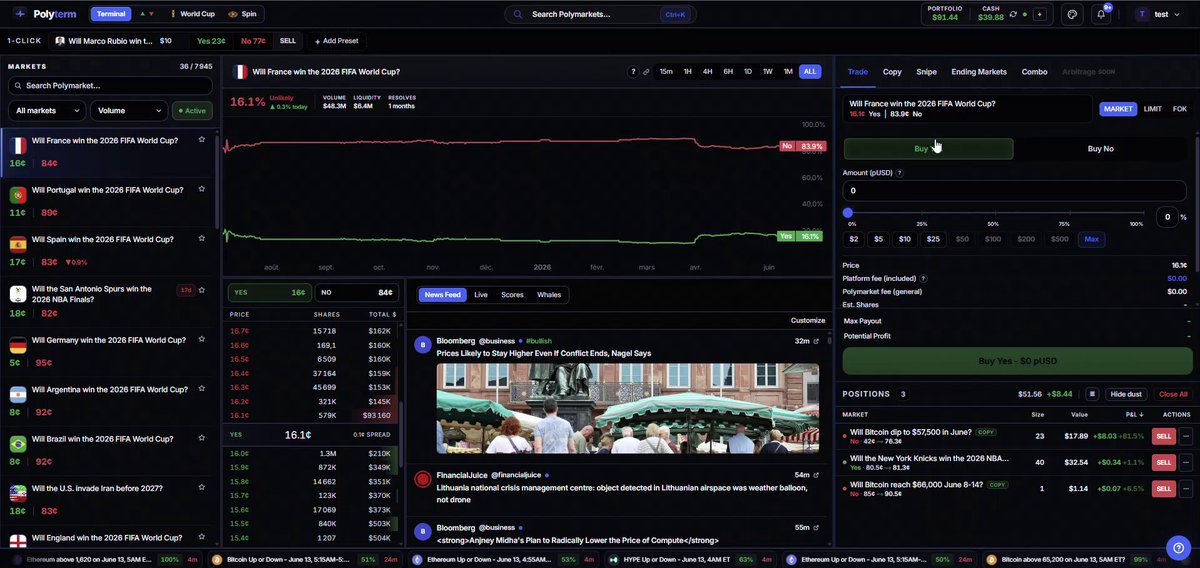Viewport: 1200px width, 568px height.
Task: Open the chart help question mark
Action: pos(633,72)
